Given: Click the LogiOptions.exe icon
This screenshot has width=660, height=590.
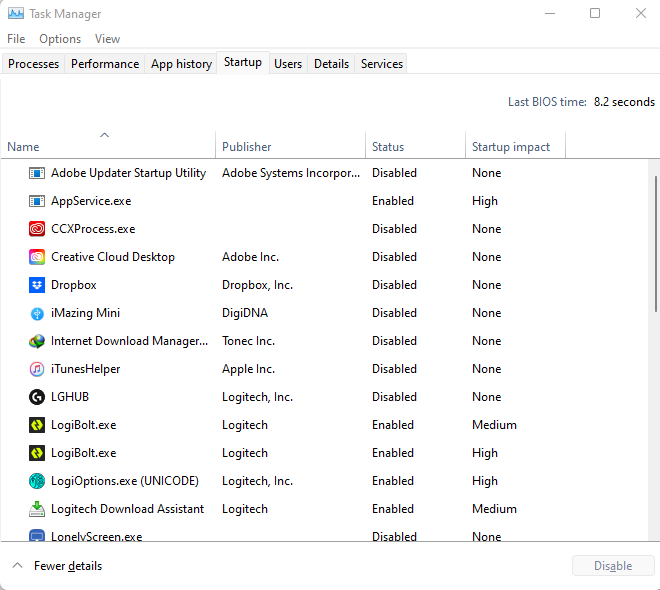Looking at the screenshot, I should tap(37, 481).
